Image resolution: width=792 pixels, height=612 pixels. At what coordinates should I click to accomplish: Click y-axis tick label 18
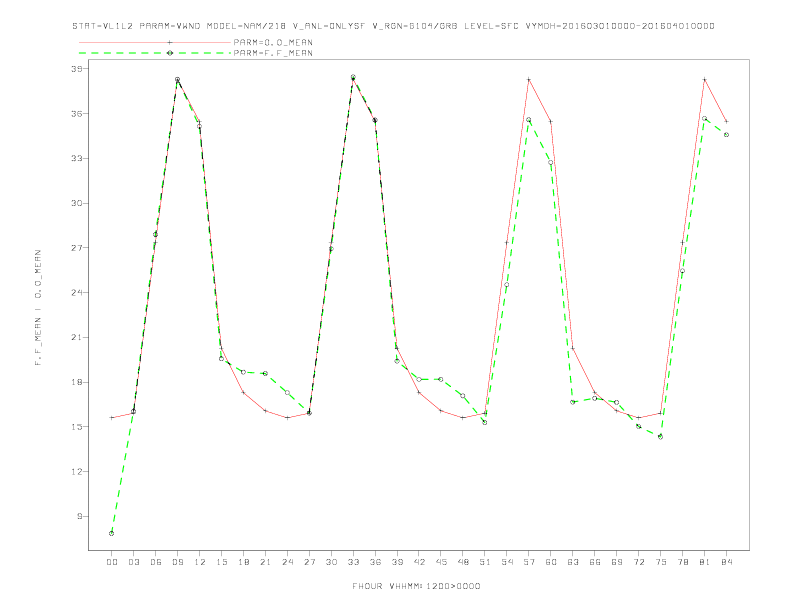pos(76,382)
